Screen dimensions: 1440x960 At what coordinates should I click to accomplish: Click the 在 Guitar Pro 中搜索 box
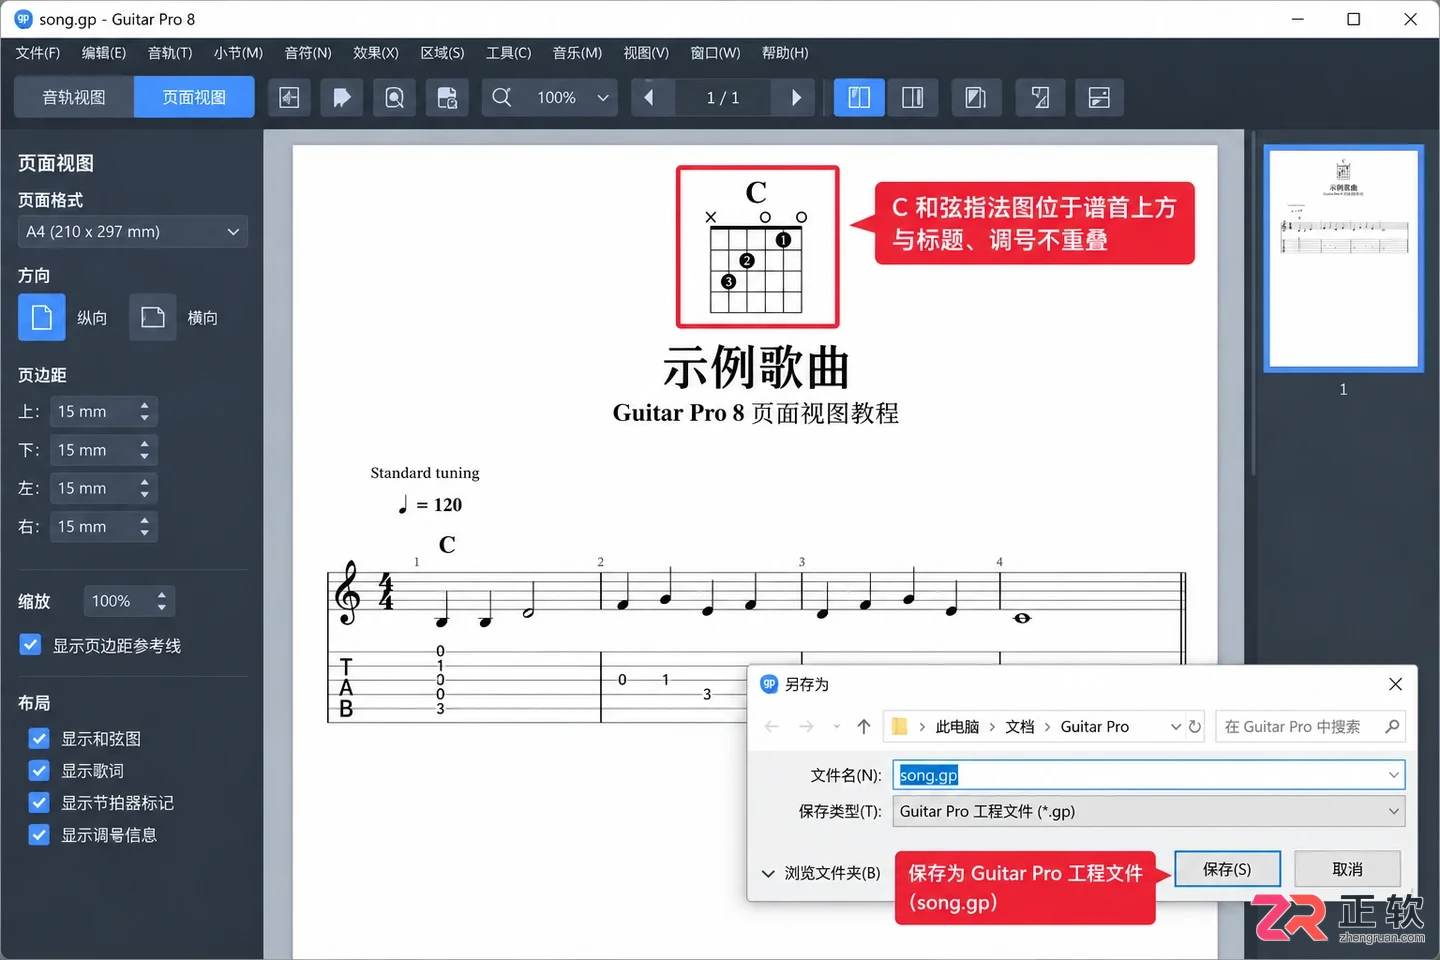click(1311, 727)
